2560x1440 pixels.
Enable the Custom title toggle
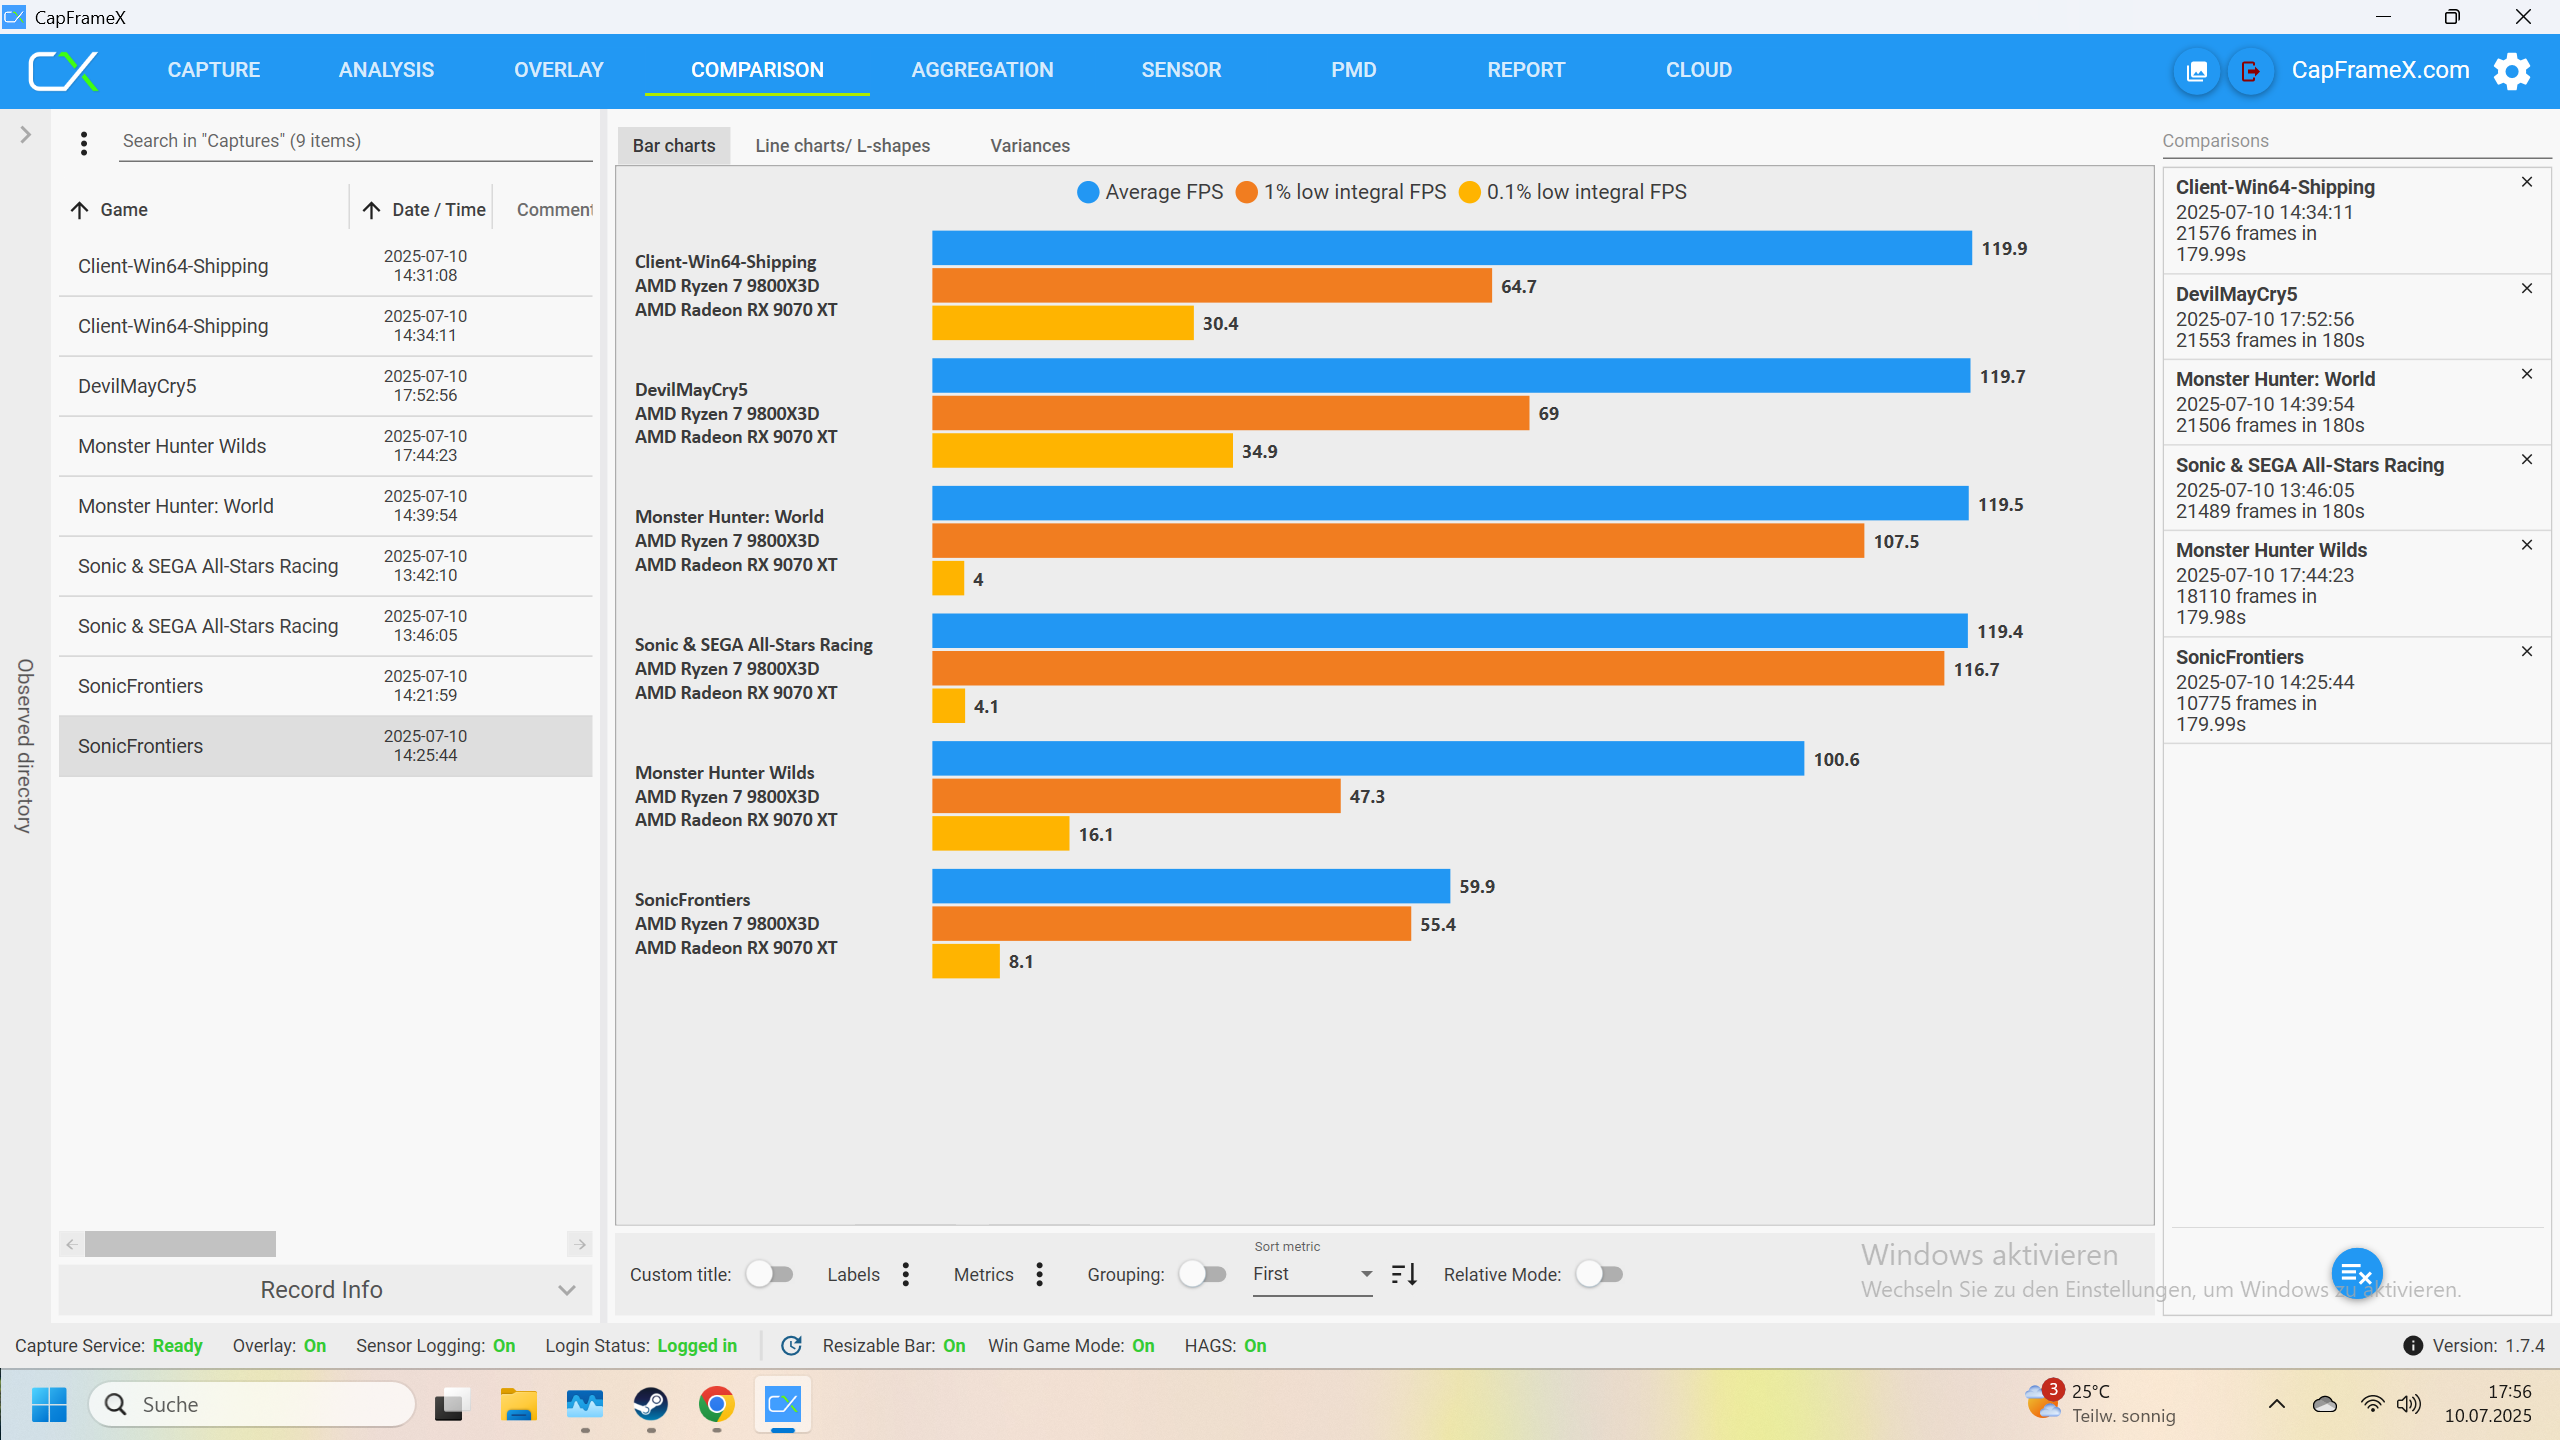point(770,1274)
